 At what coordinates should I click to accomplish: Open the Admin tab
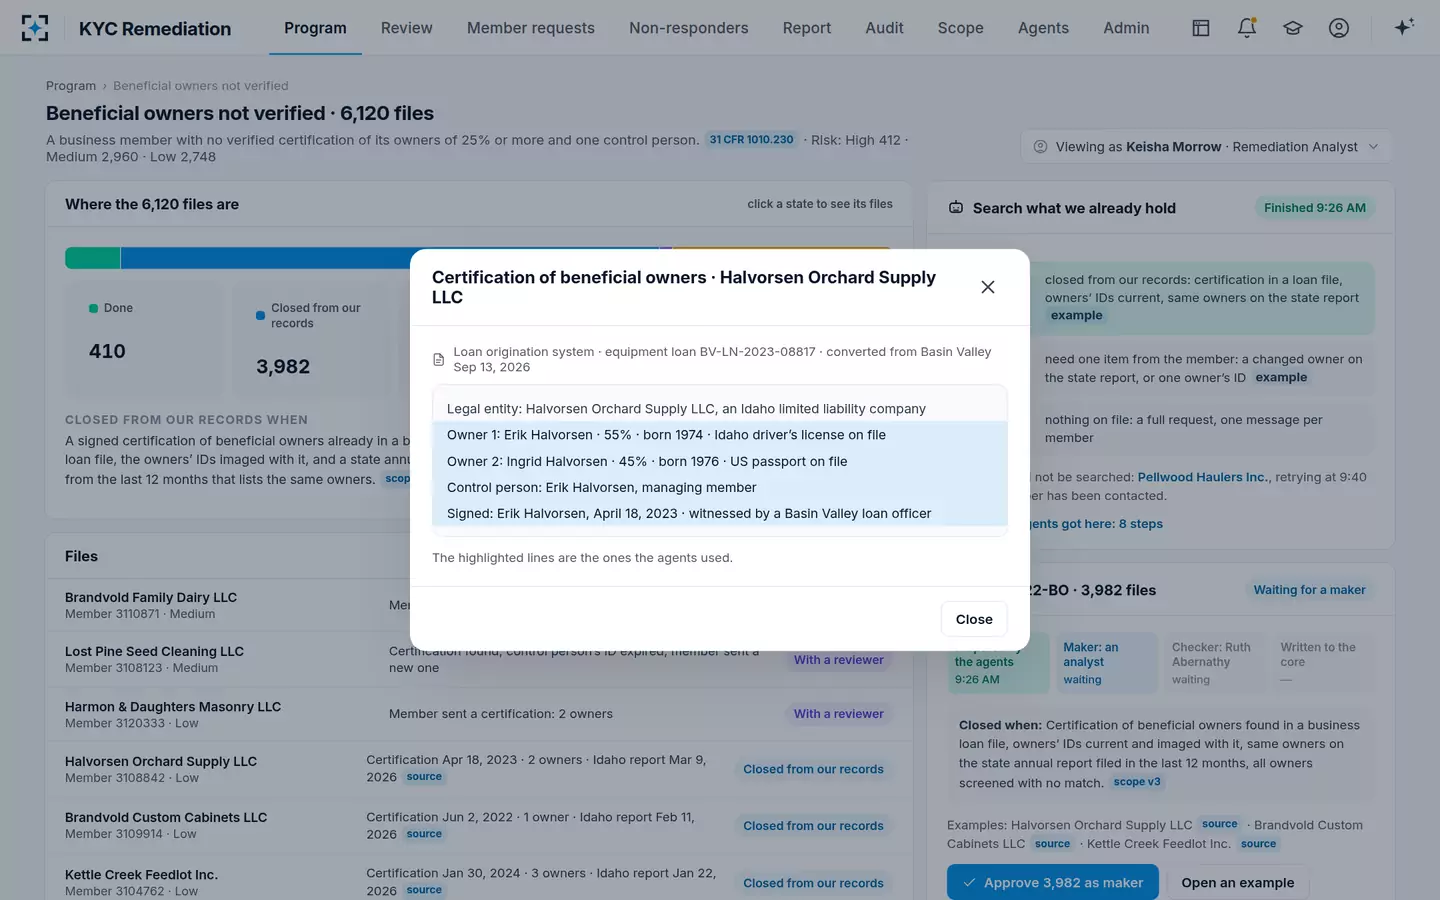click(1126, 28)
